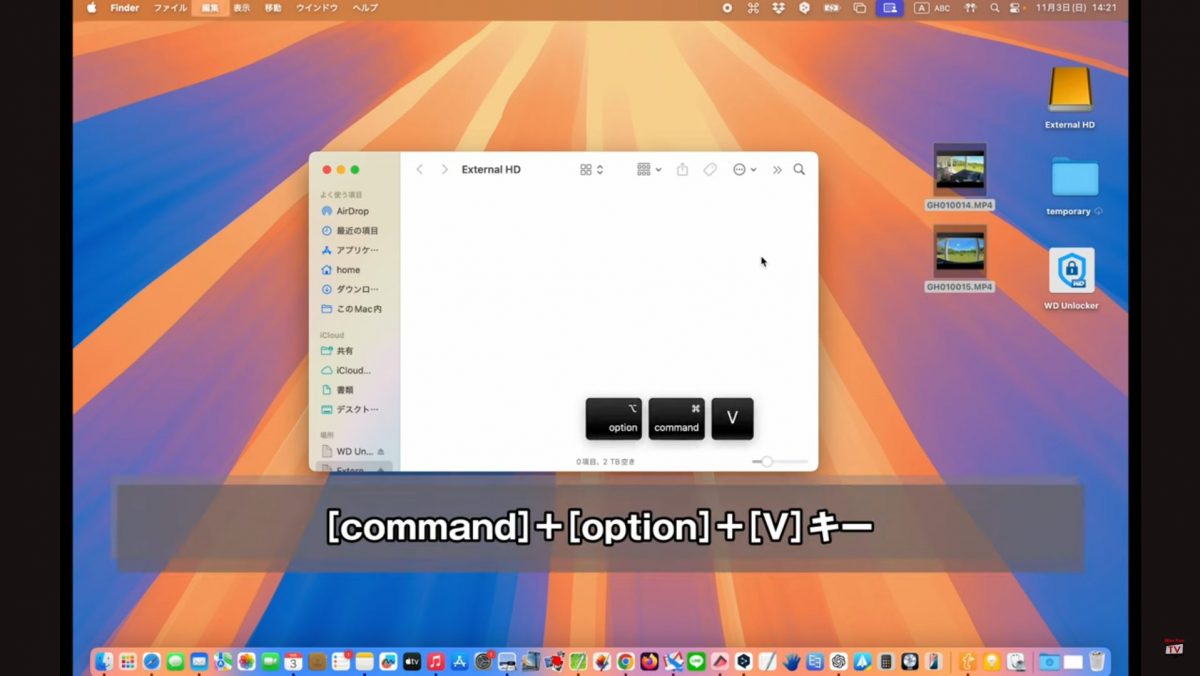Image resolution: width=1200 pixels, height=676 pixels.
Task: Open the 編集 menu
Action: (210, 8)
